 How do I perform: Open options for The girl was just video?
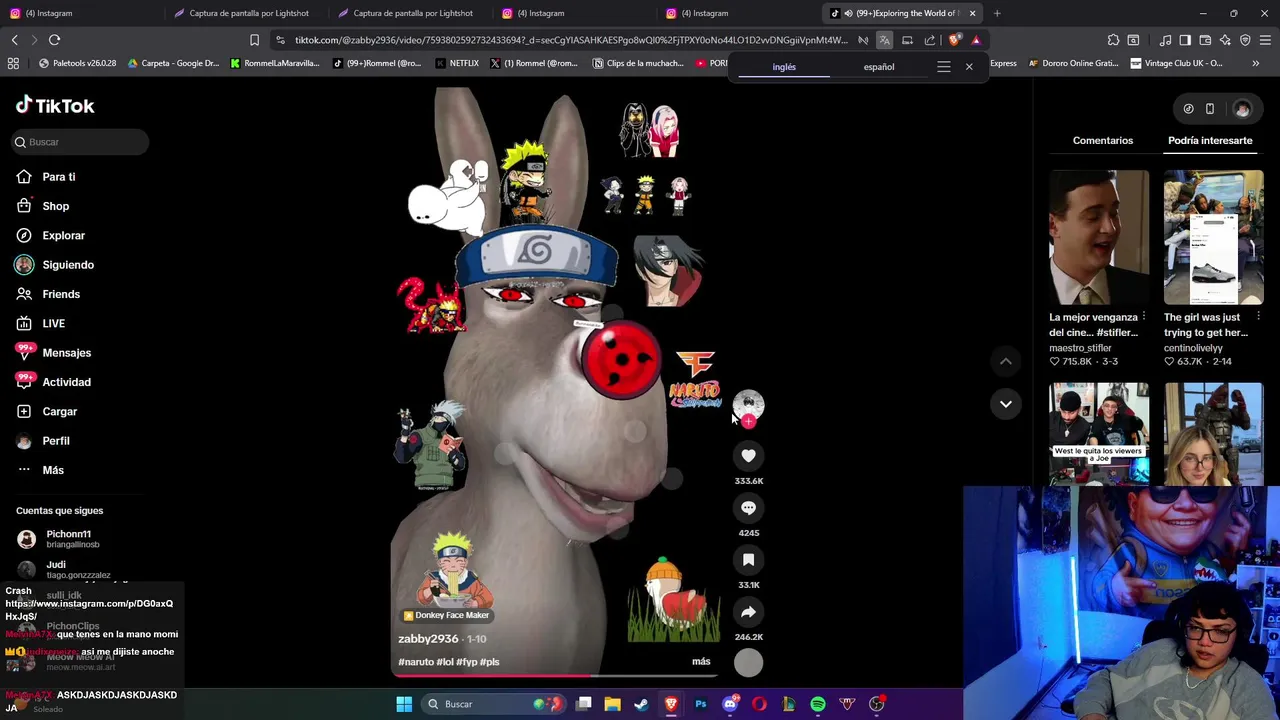coord(1258,317)
